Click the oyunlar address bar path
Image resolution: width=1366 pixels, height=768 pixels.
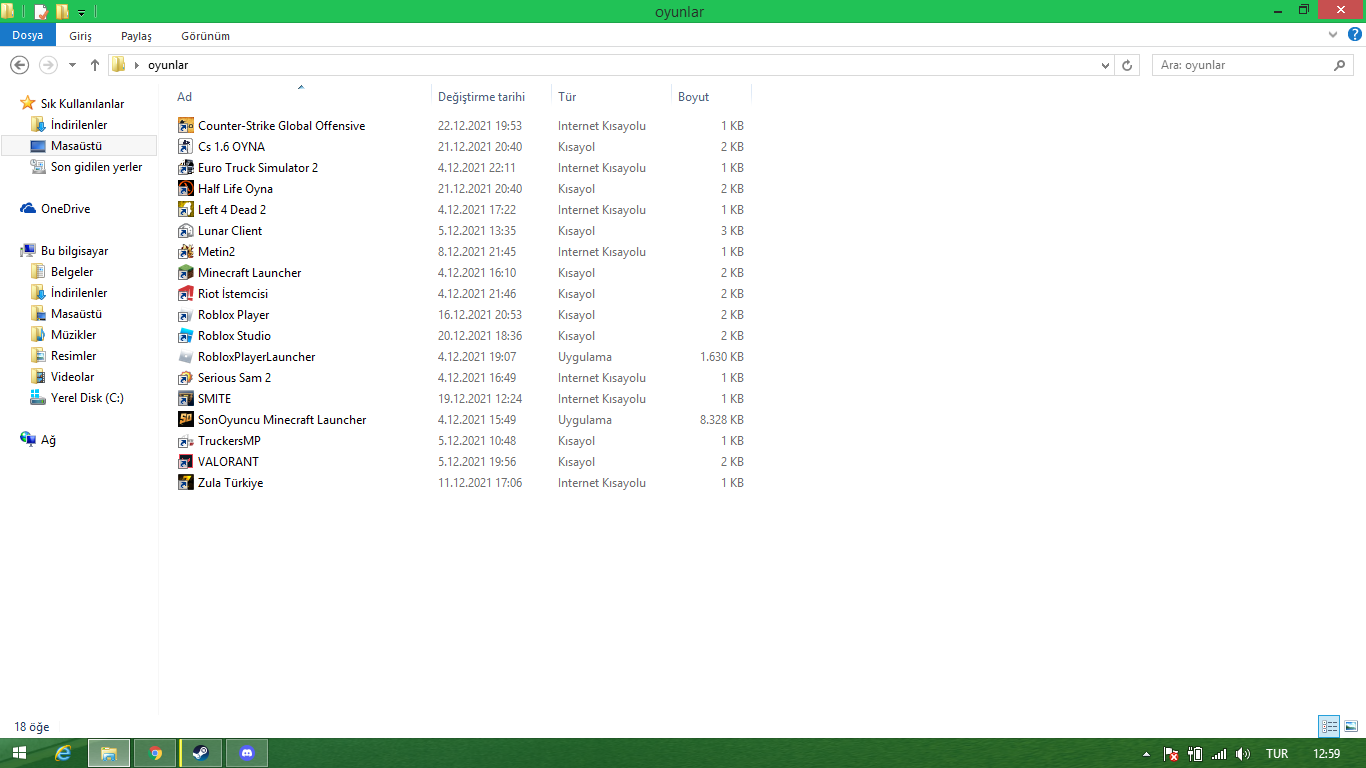point(168,65)
